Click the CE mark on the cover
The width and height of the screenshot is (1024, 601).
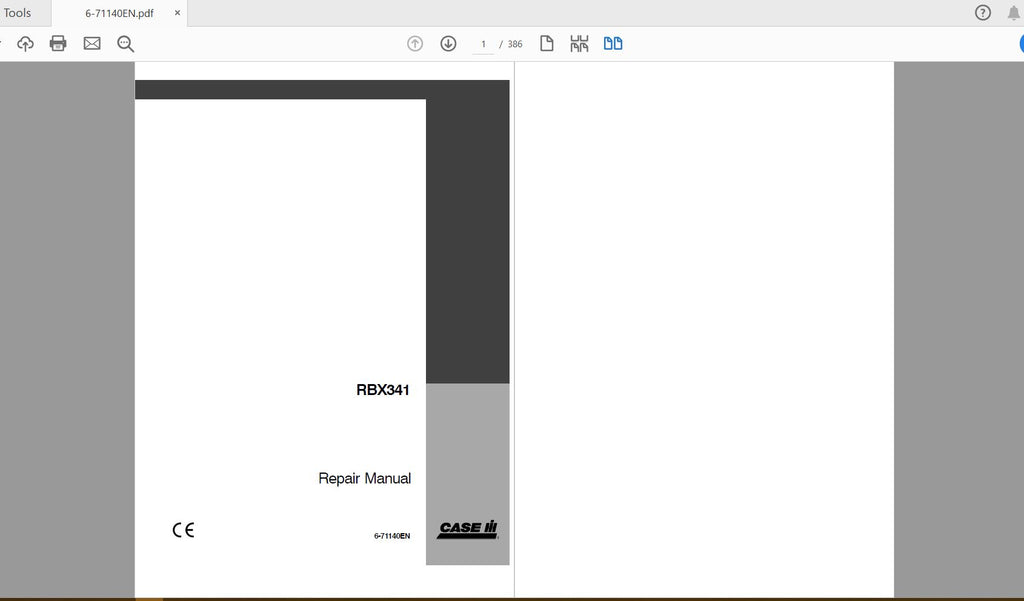(184, 530)
